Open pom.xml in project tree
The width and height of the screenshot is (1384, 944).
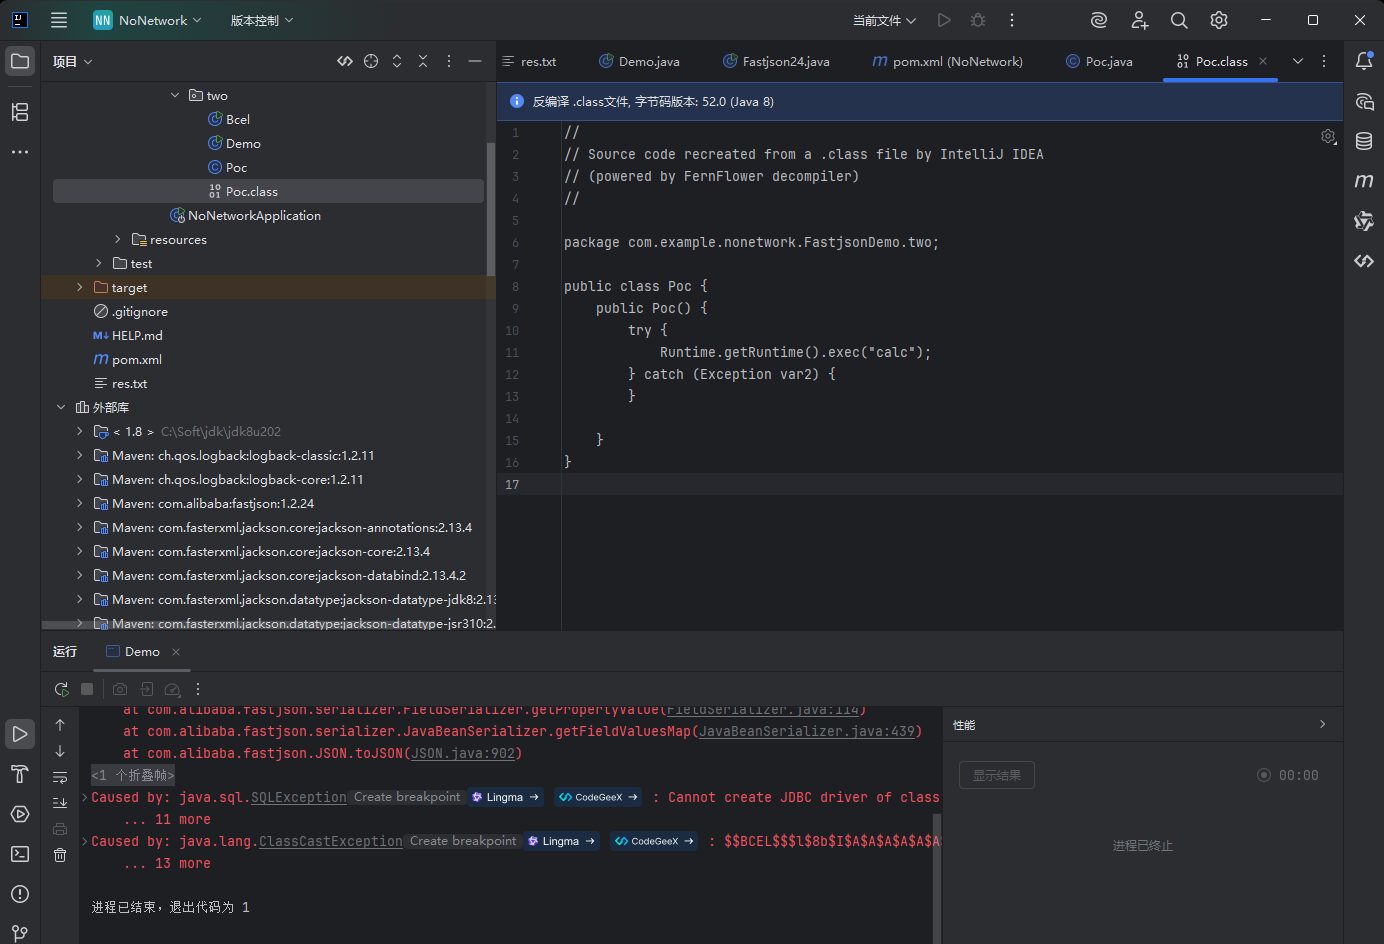[127, 359]
